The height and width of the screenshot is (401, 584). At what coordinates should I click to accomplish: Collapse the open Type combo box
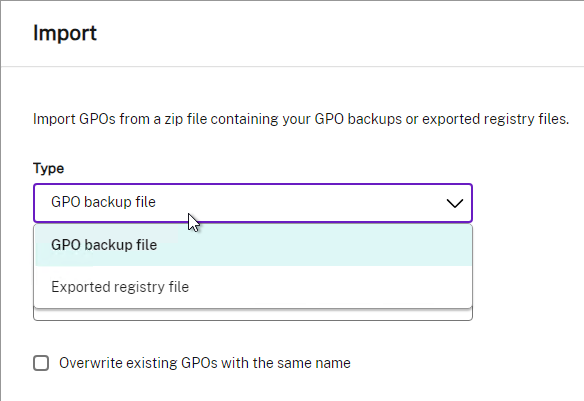pyautogui.click(x=253, y=203)
